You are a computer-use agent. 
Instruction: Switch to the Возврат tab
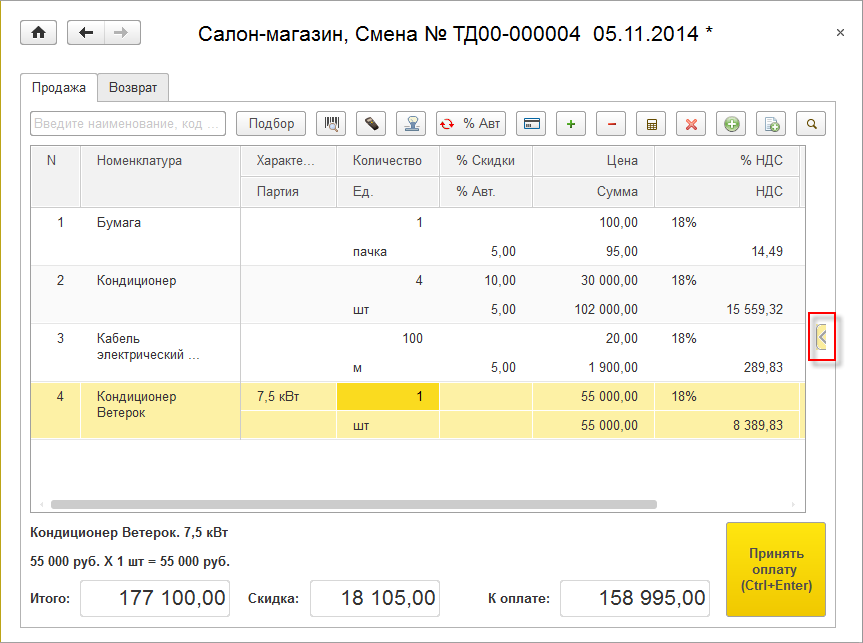(x=133, y=88)
